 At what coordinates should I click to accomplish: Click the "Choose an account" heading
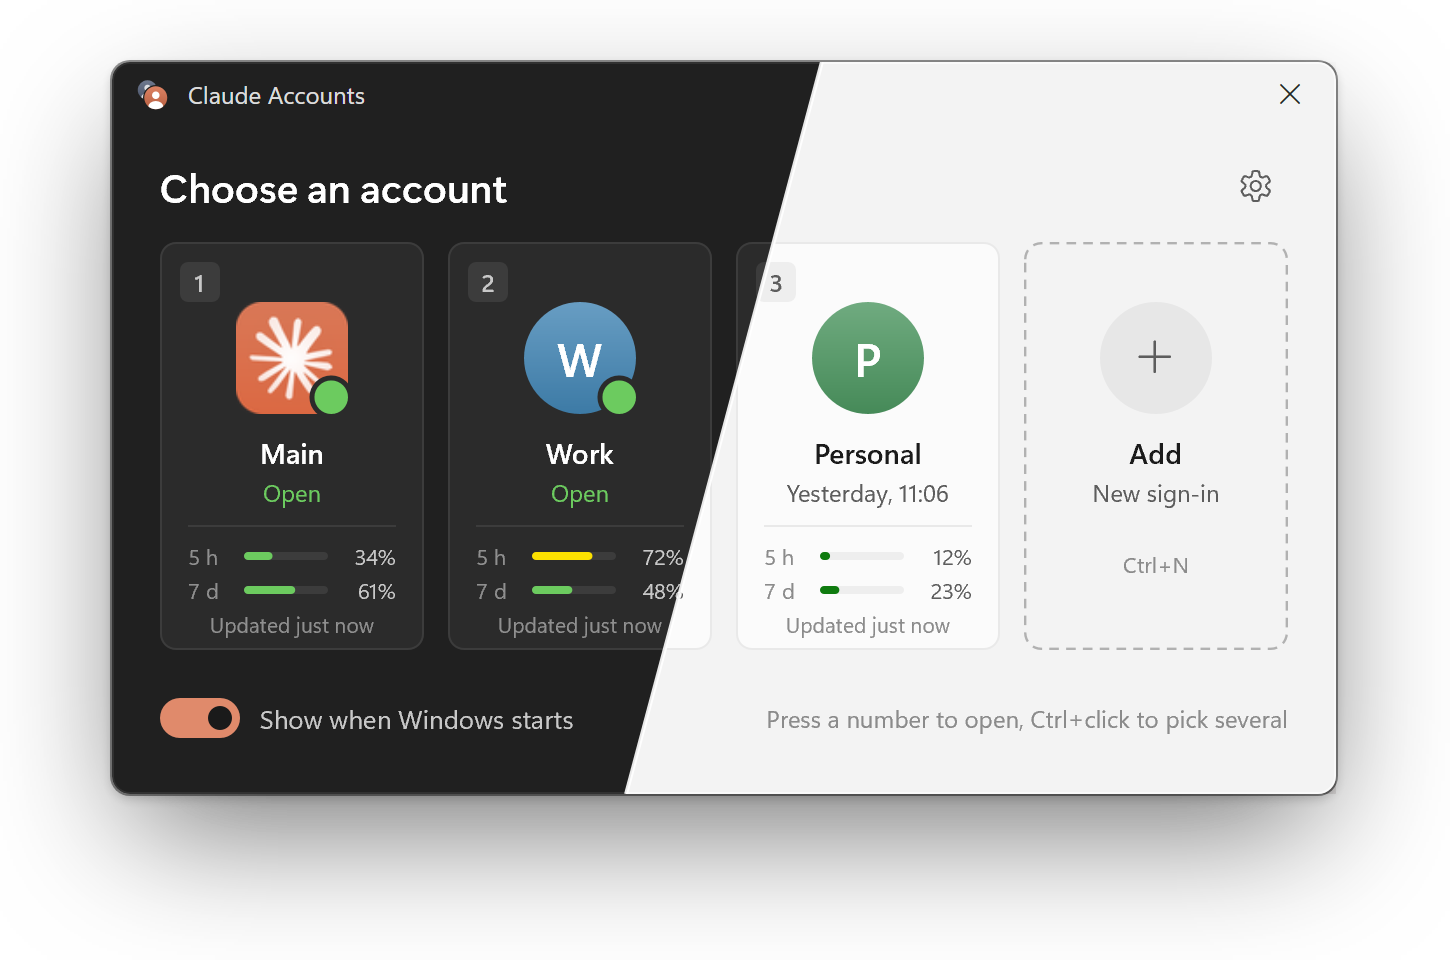tap(334, 190)
